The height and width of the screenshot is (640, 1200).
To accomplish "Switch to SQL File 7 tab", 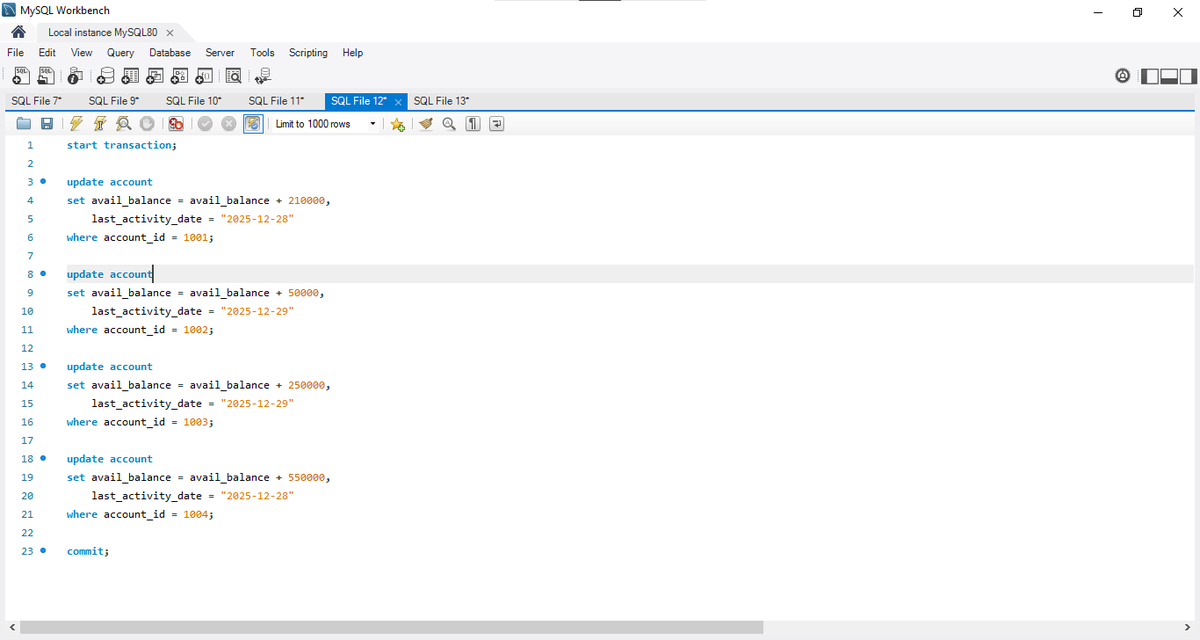I will (36, 101).
